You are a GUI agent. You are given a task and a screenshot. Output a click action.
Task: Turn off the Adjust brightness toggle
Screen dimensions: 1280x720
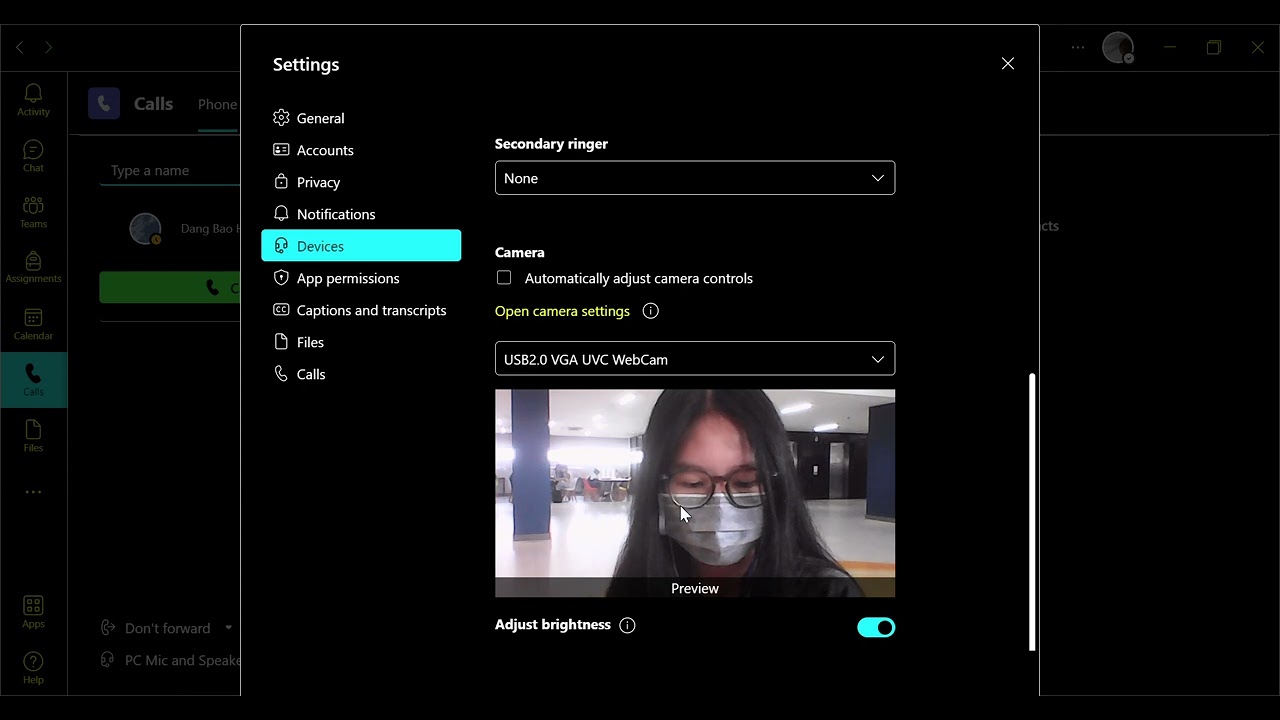coord(876,627)
